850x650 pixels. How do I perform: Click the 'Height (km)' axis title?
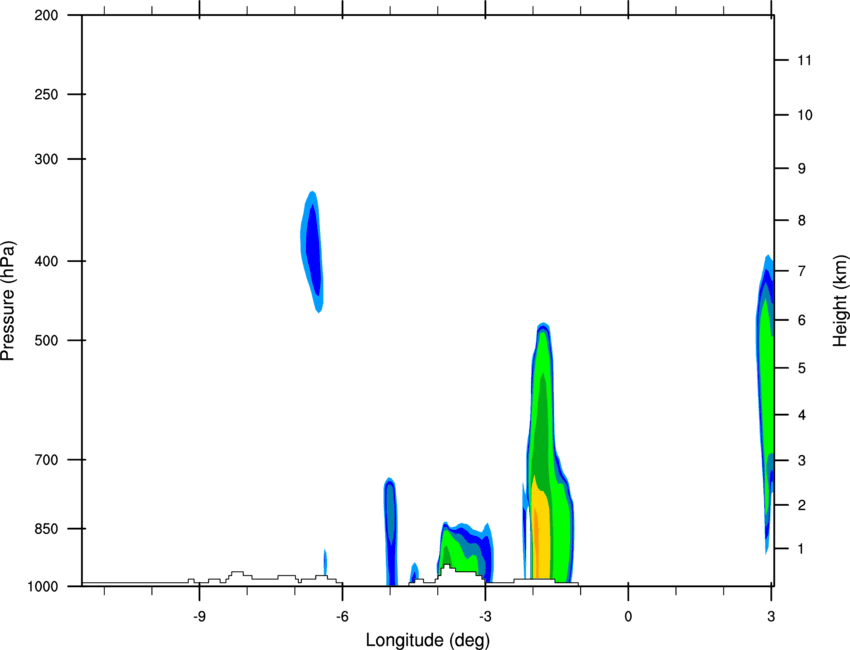pyautogui.click(x=840, y=301)
